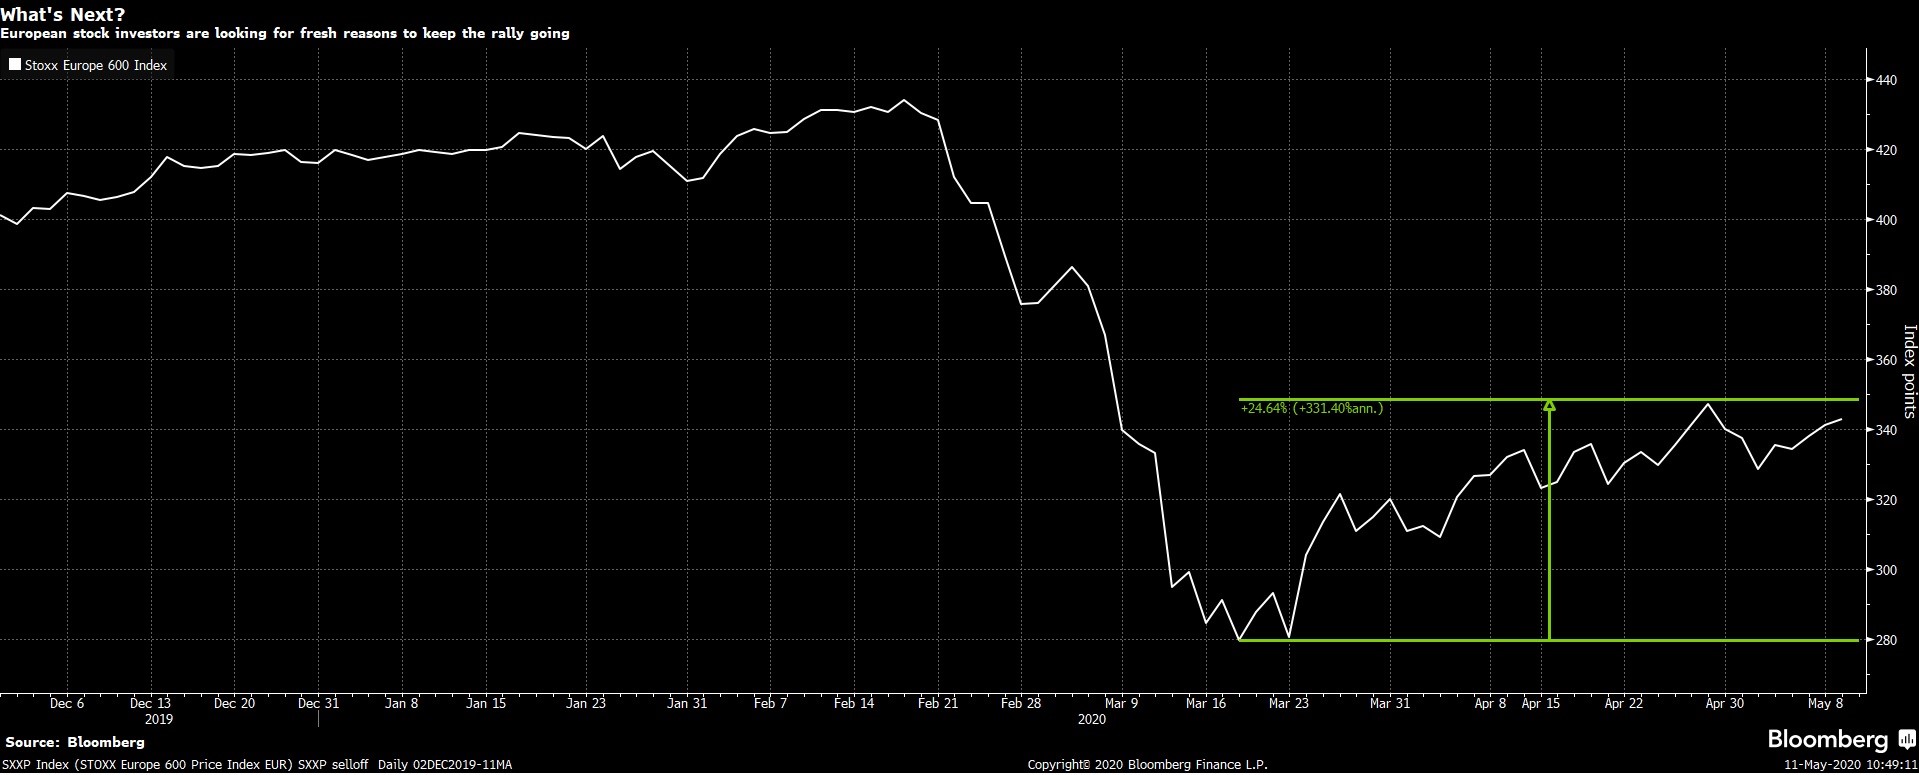Click the "Apr 8" date label

pyautogui.click(x=1490, y=703)
